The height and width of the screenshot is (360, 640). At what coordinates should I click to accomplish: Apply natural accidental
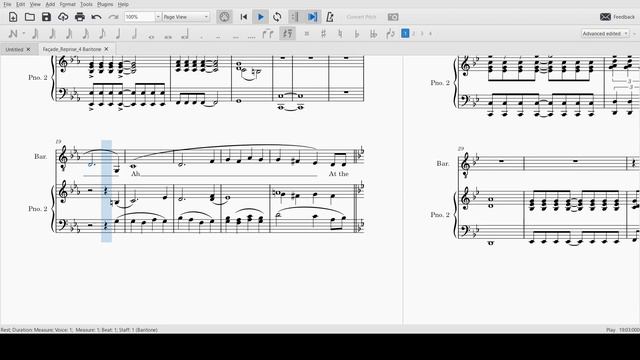[x=340, y=34]
